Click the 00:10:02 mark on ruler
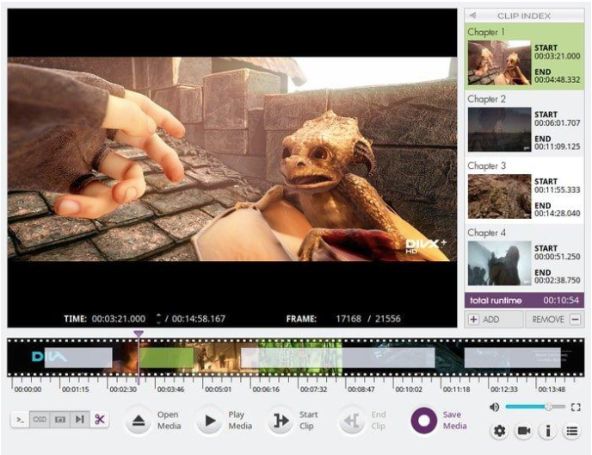The width and height of the screenshot is (592, 455). click(409, 389)
